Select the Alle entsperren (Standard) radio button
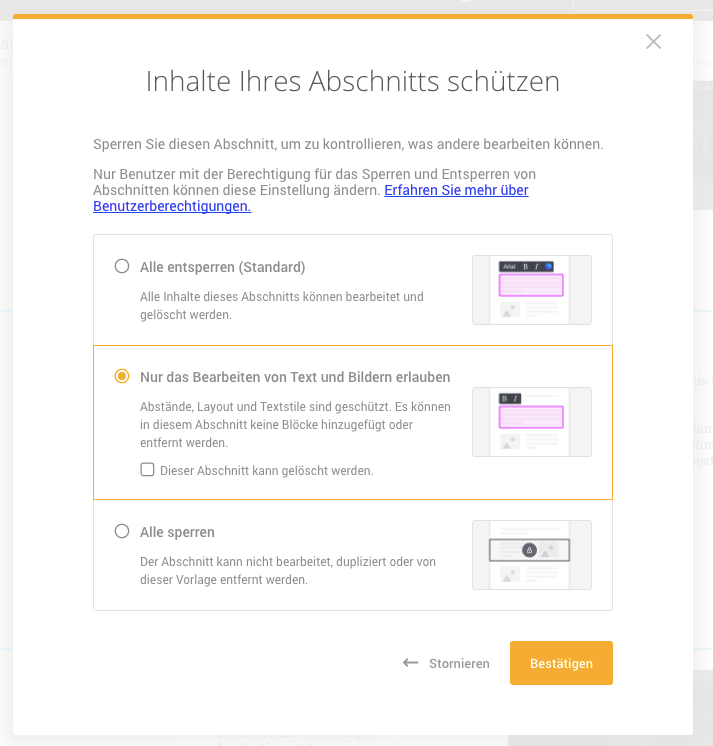Viewport: 713px width, 746px height. click(122, 266)
